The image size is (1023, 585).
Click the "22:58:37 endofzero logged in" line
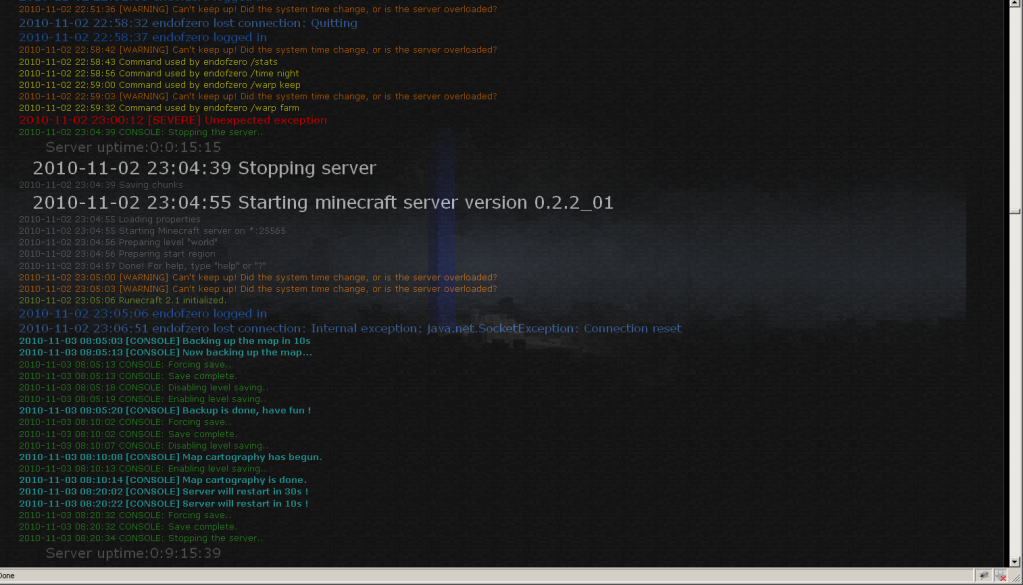point(143,37)
